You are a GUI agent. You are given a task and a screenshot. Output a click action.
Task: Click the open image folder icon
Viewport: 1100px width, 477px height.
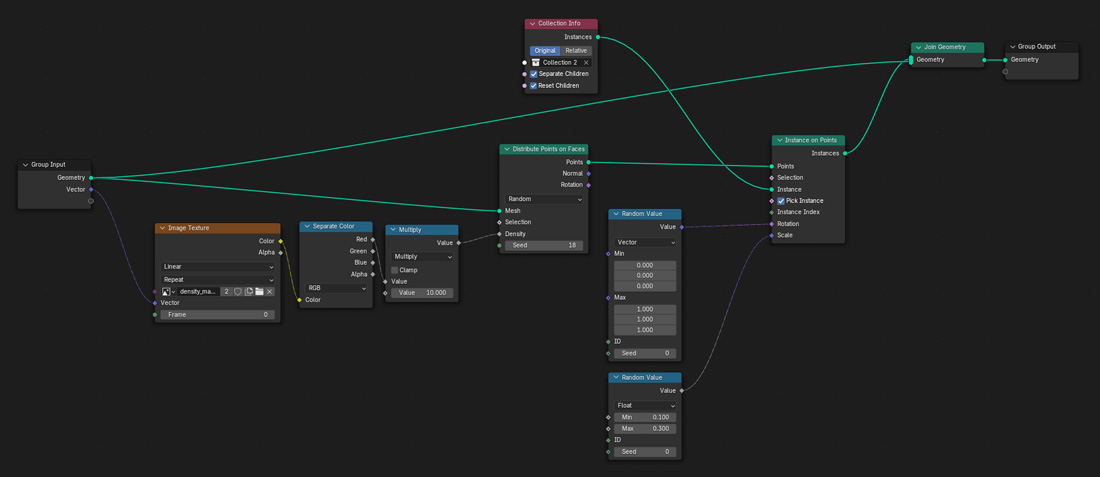pos(259,292)
